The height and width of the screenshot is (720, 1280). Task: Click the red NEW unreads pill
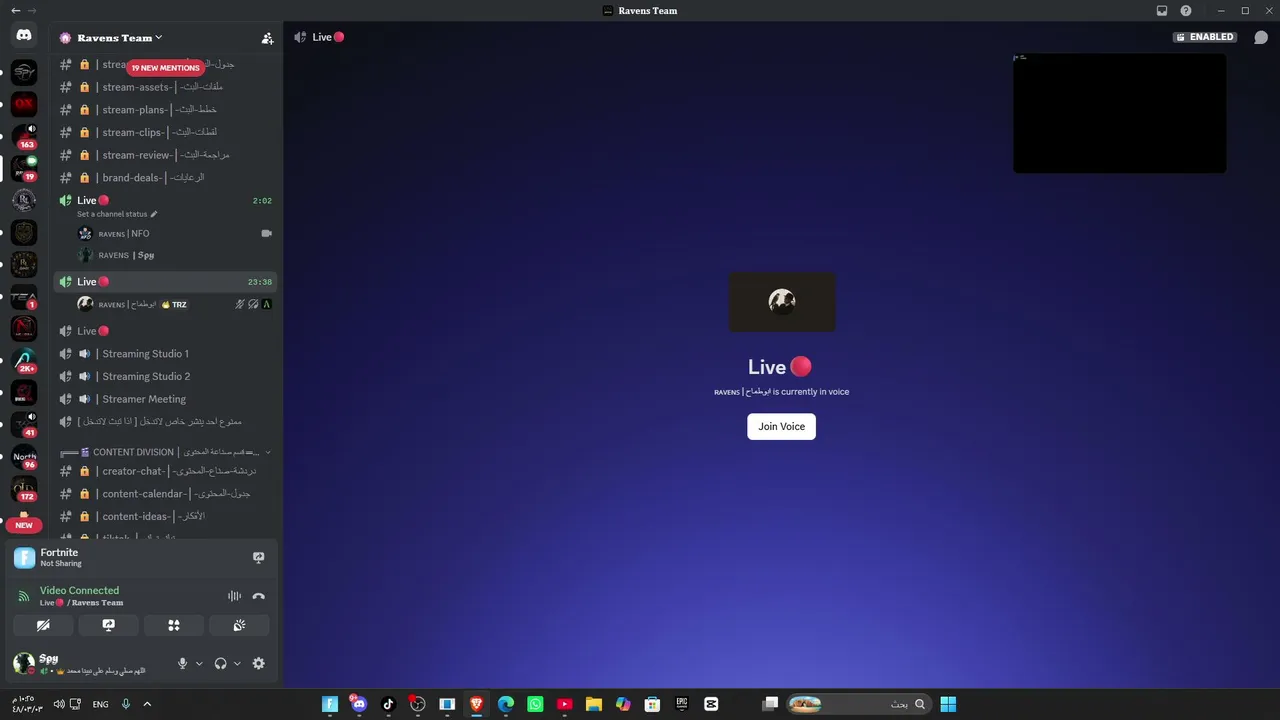coord(24,525)
